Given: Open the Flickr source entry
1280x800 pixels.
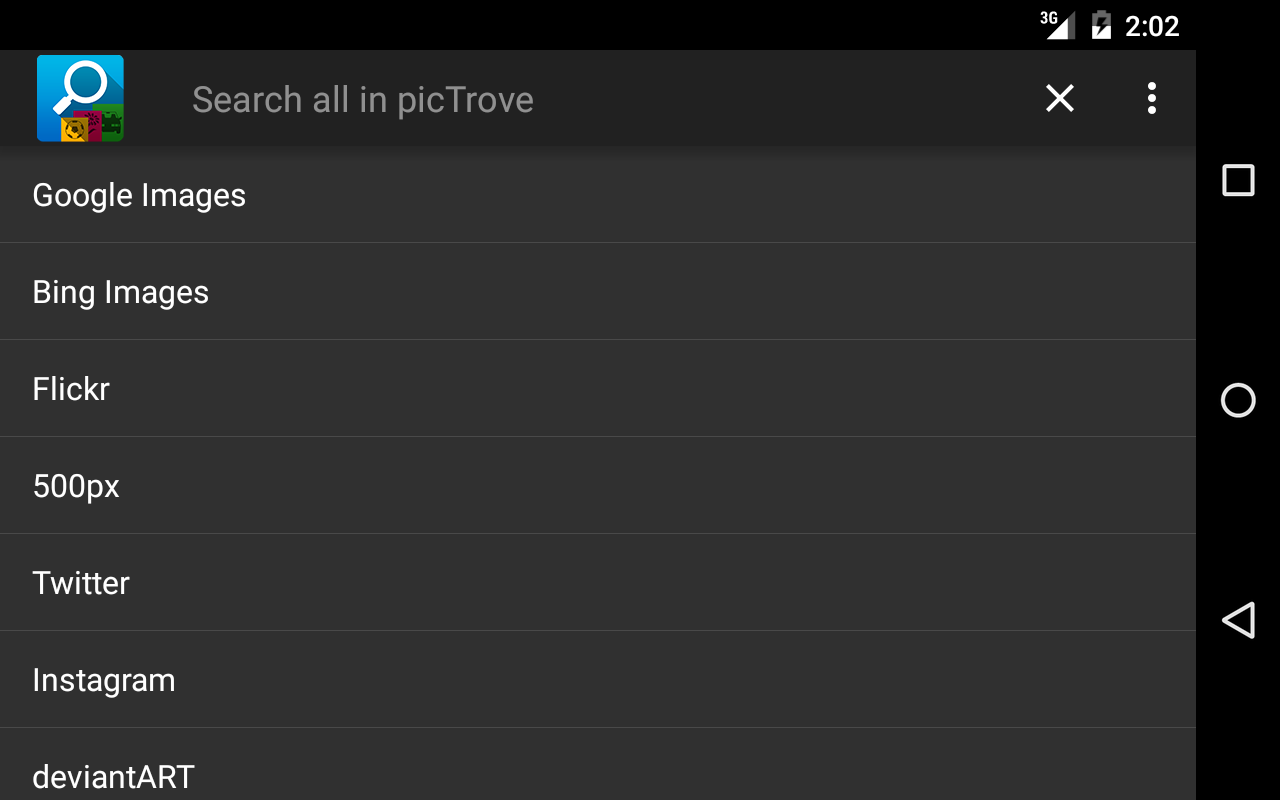Looking at the screenshot, I should [x=71, y=389].
